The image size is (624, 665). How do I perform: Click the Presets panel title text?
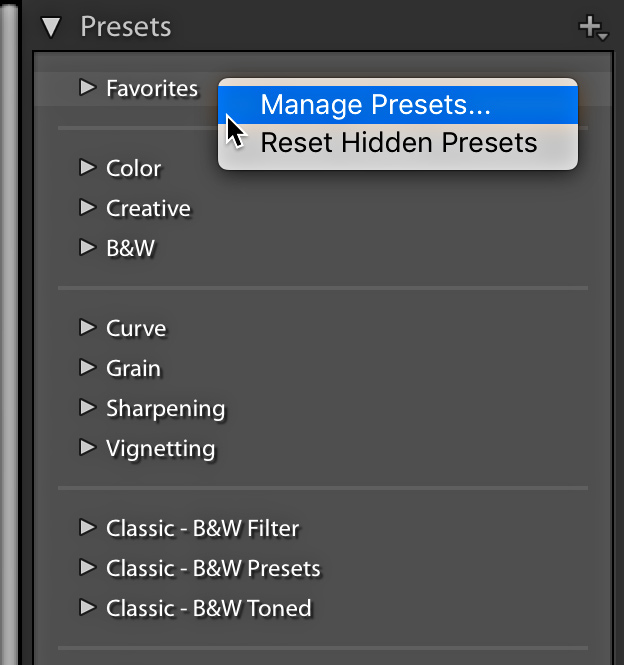click(x=125, y=27)
